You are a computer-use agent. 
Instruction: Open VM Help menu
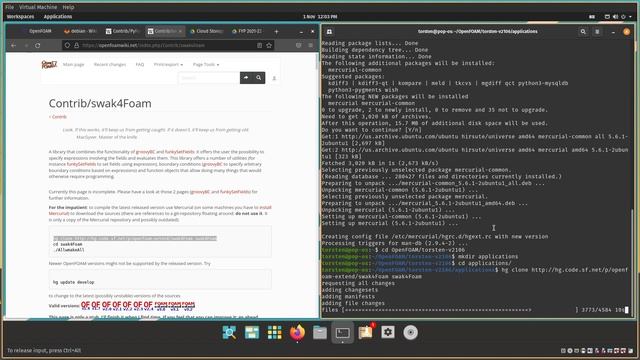pos(68,7)
